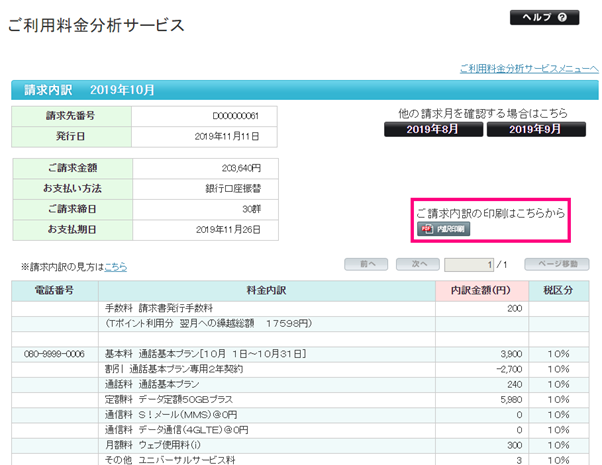Screen dimensions: 602x465
Task: Click the お支払期日 date 2019年11月26日
Action: pos(227,230)
